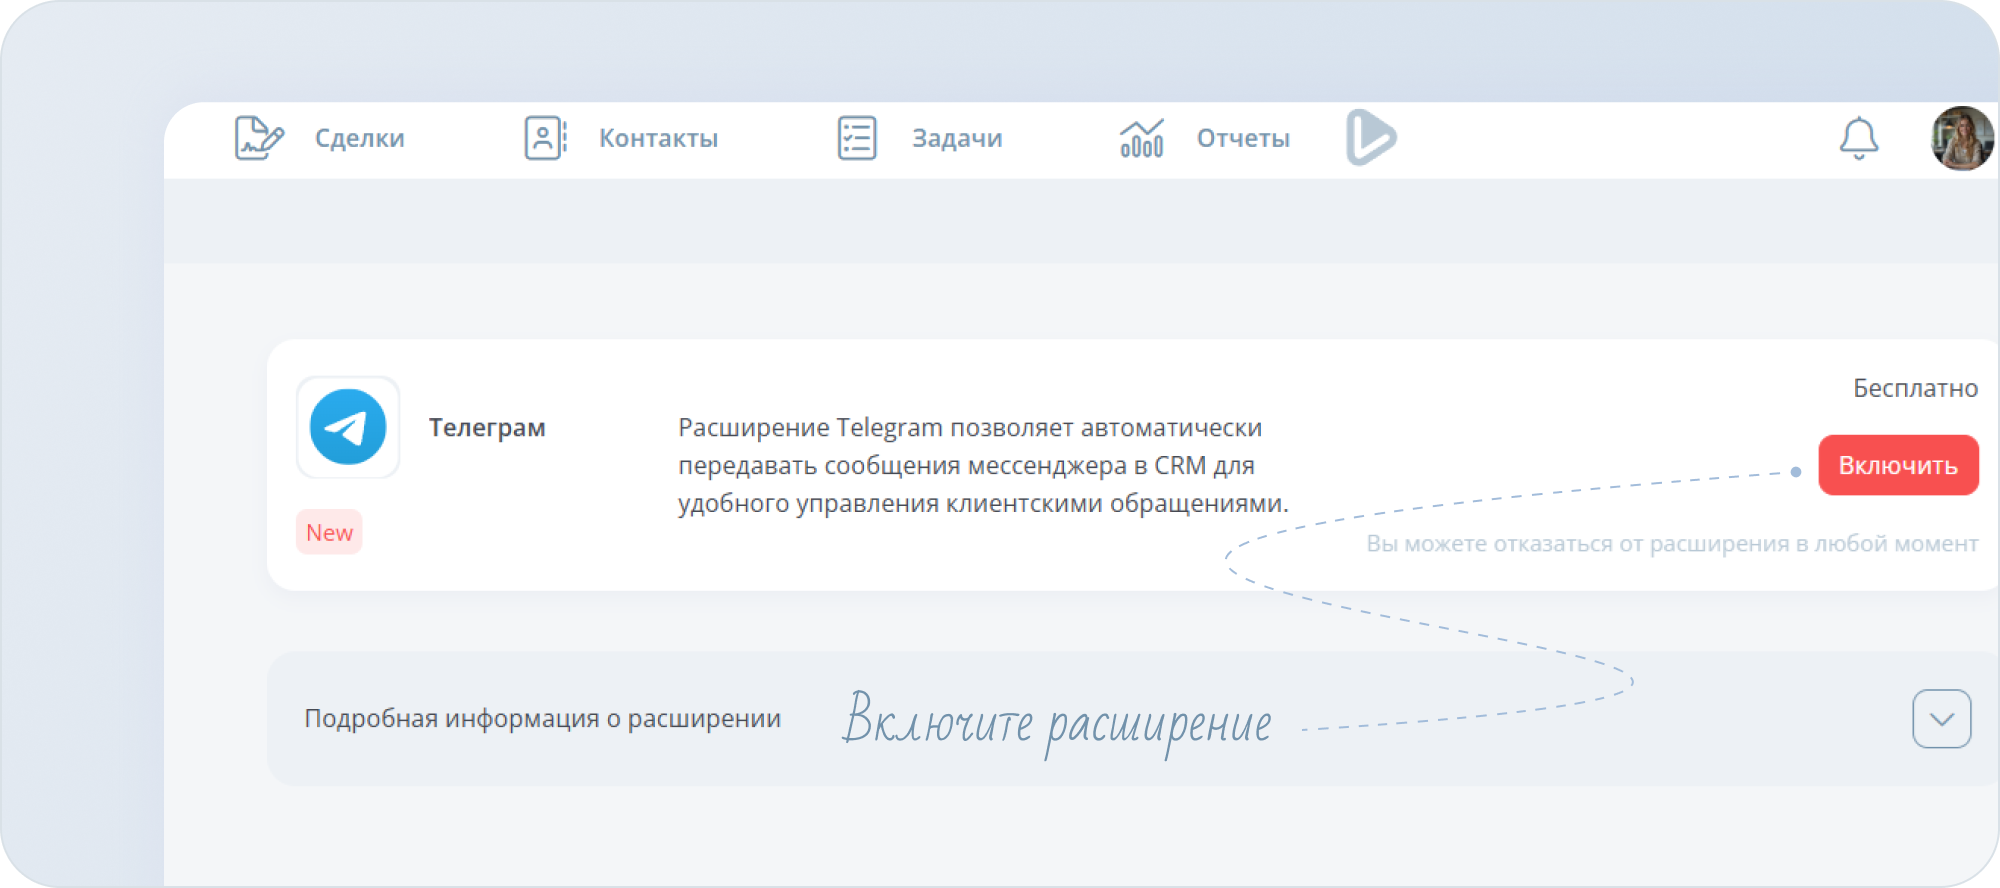Expand details with the chevron down button
Viewport: 2000px width, 888px height.
[1941, 719]
